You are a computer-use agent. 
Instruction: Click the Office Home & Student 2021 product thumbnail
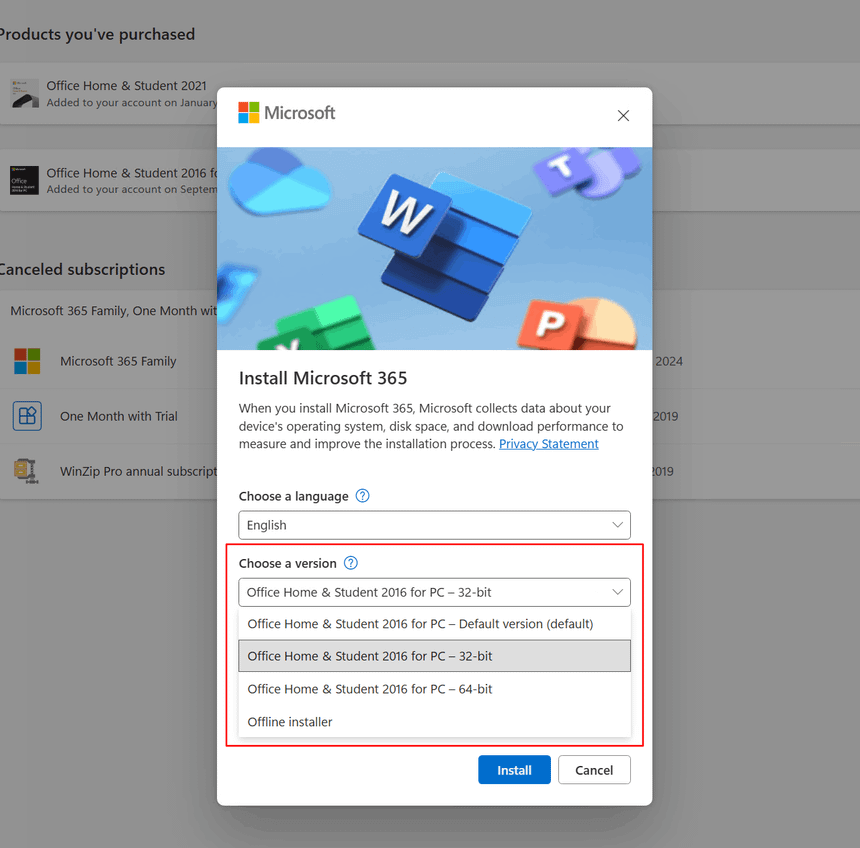24,94
